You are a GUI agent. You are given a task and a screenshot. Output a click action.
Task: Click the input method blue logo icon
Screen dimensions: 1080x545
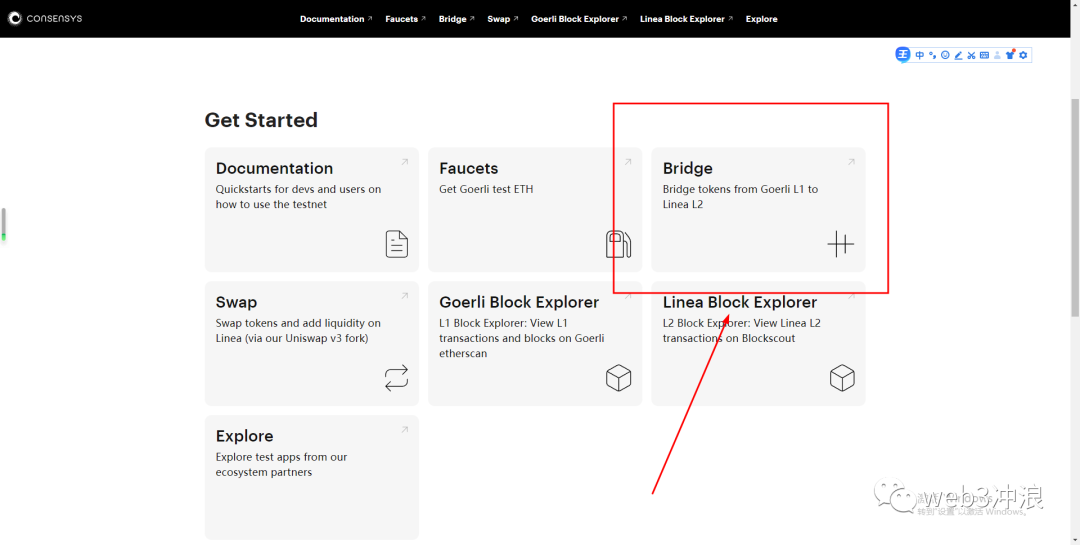coord(902,54)
